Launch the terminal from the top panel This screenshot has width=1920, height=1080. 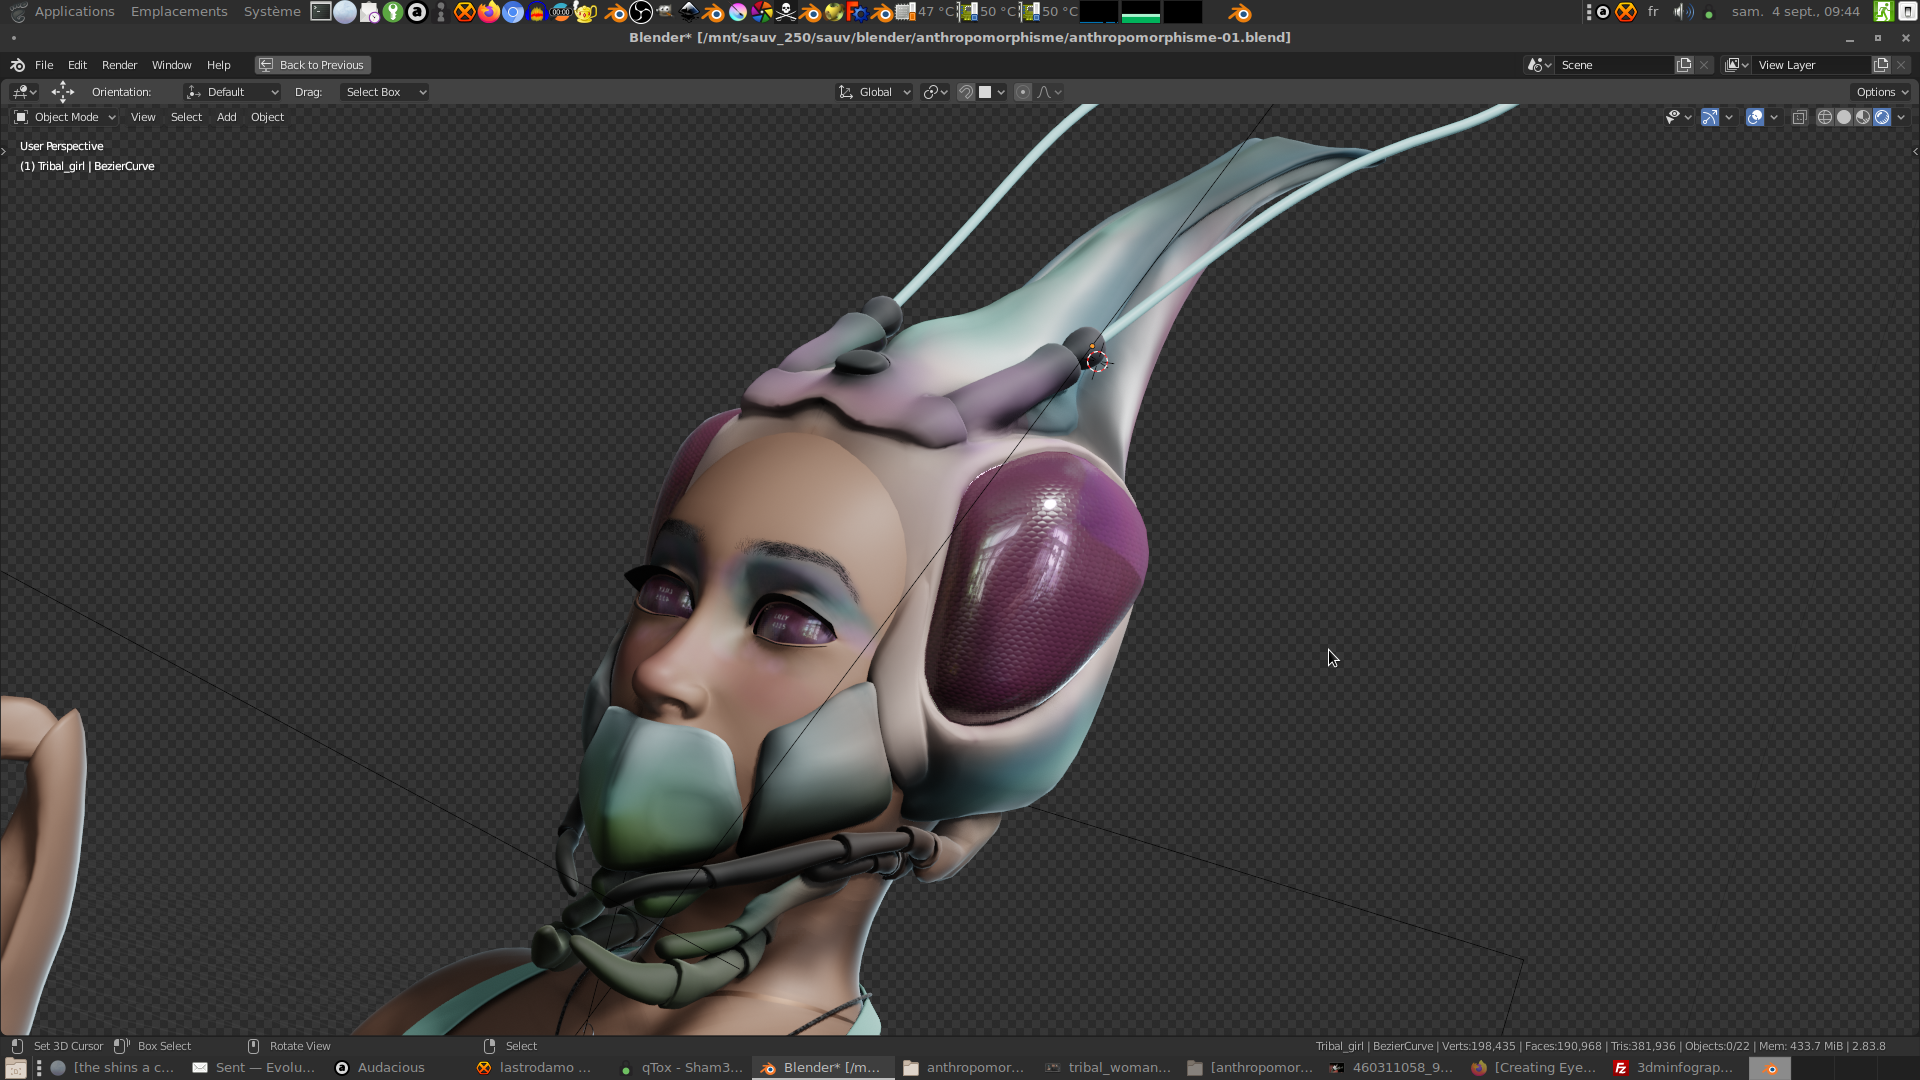click(320, 12)
